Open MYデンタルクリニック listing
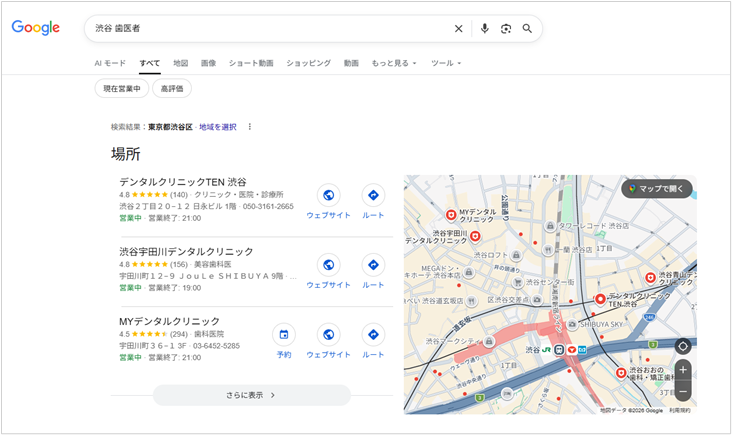 169,321
